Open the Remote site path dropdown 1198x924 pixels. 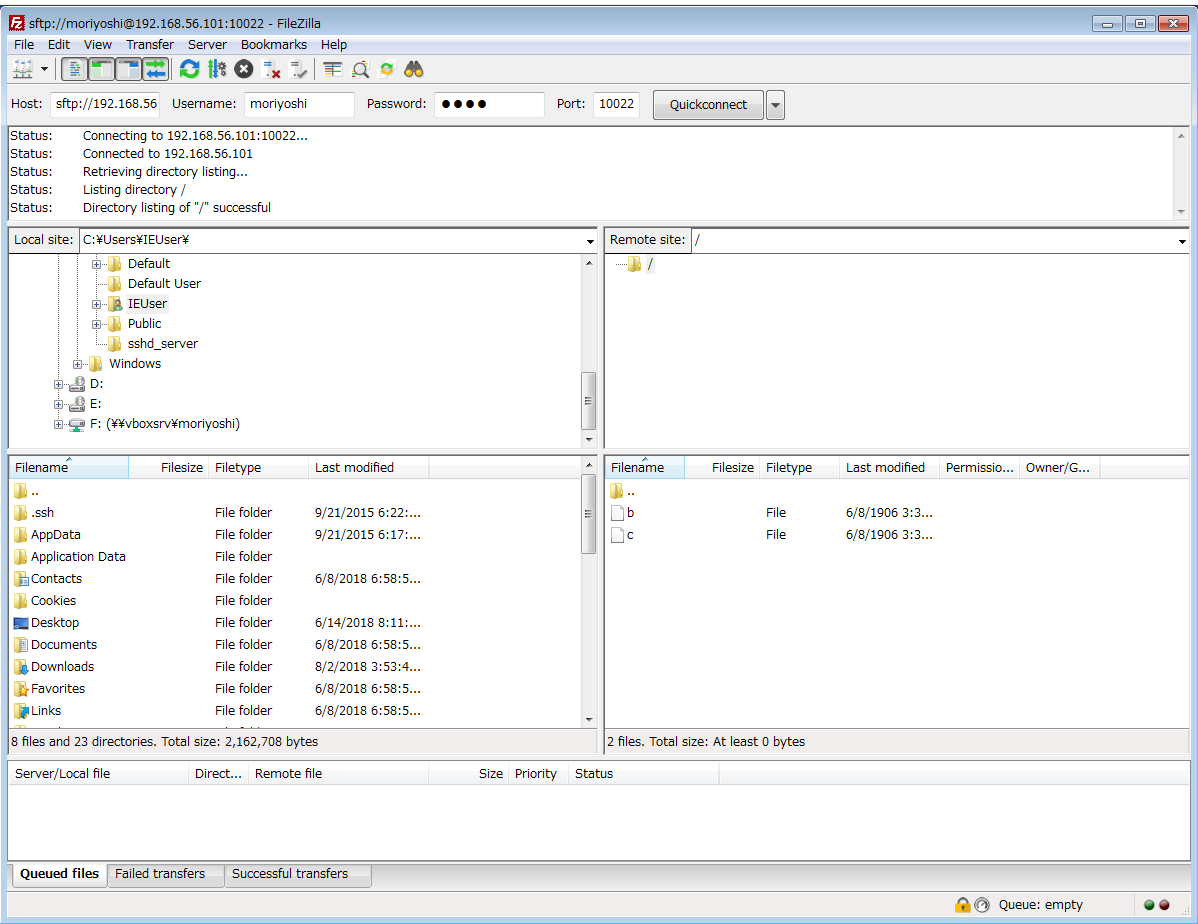pos(1182,241)
